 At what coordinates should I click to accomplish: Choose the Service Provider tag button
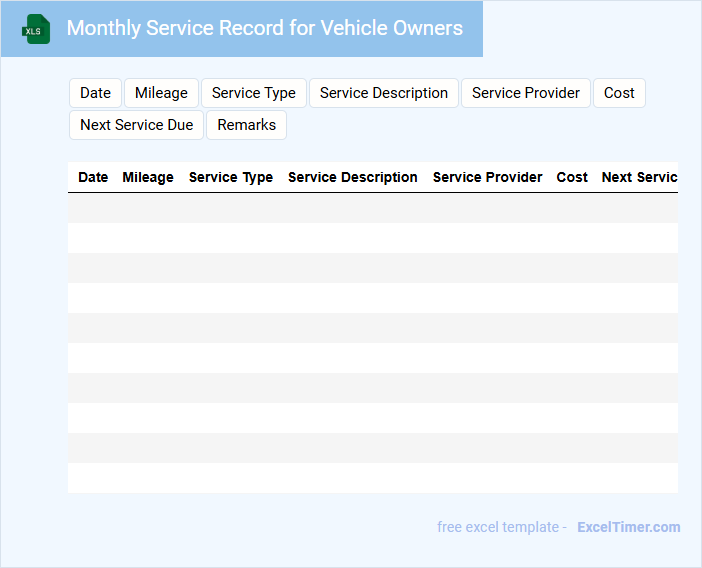tap(525, 93)
